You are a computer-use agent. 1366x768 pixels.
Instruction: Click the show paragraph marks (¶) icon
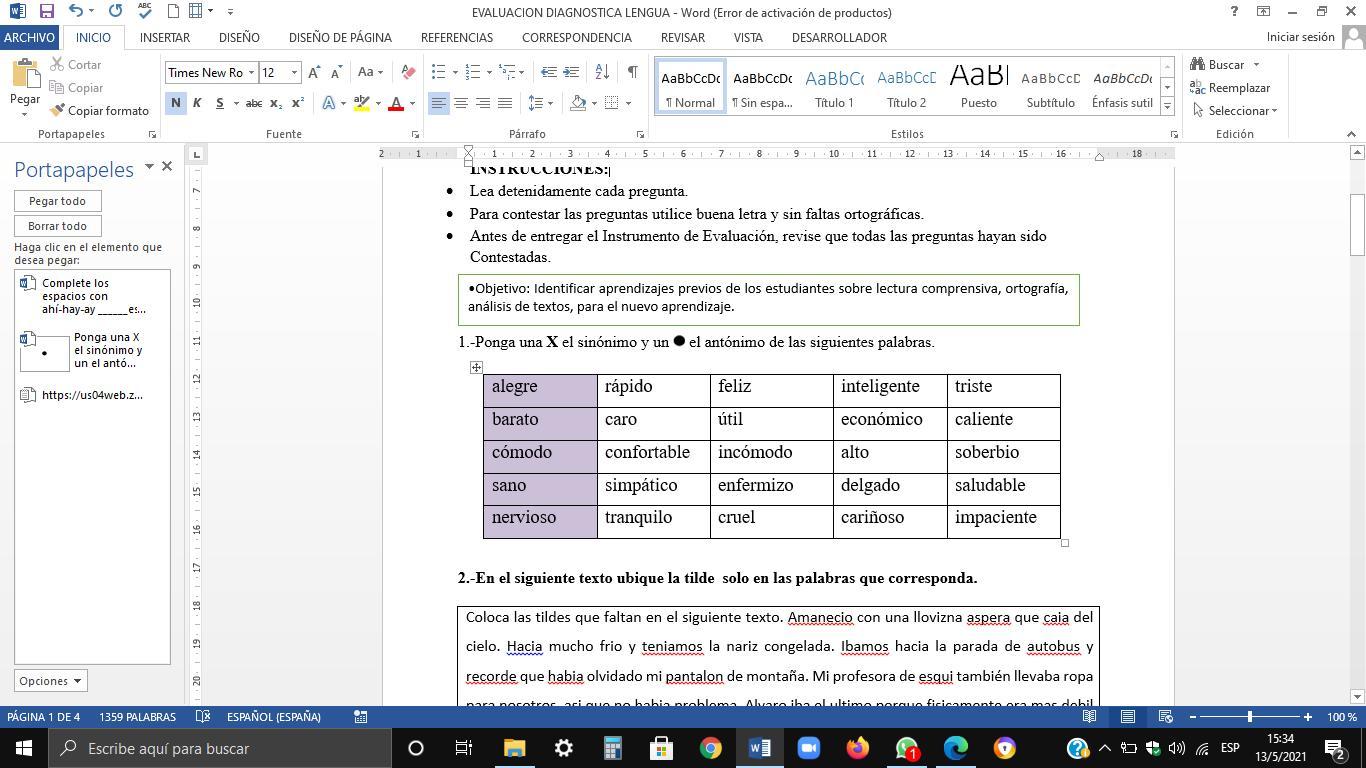pyautogui.click(x=632, y=72)
